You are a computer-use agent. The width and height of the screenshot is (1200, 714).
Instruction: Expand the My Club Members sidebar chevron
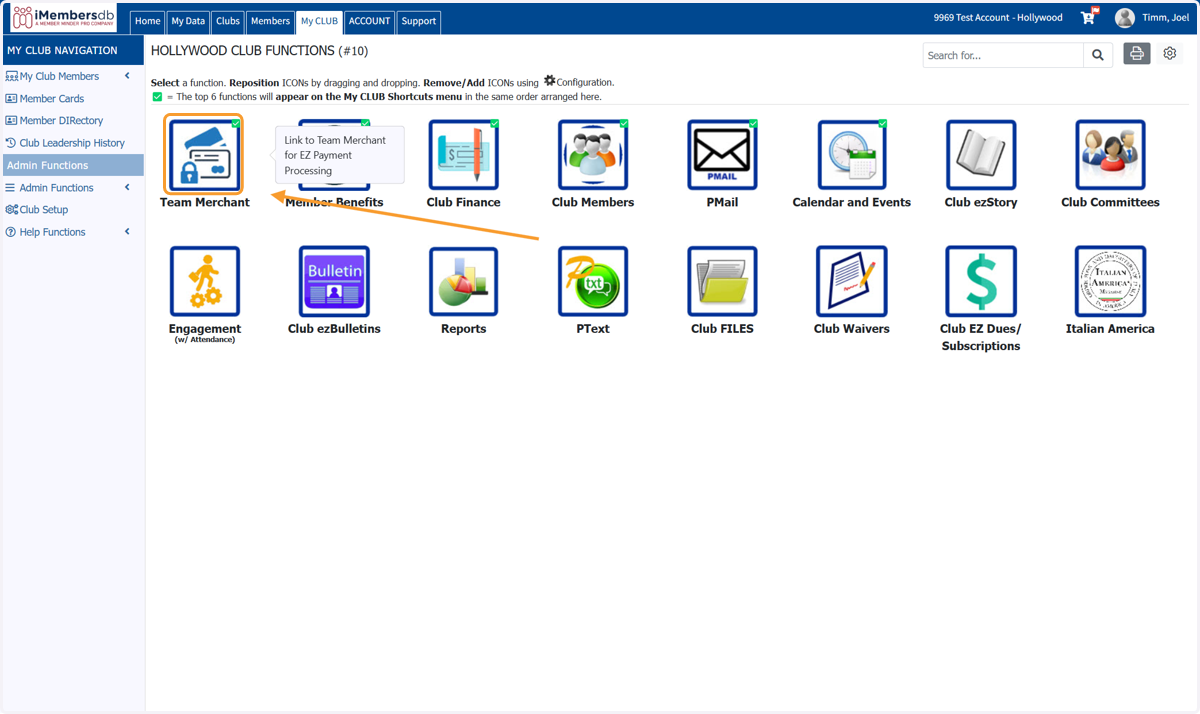127,76
